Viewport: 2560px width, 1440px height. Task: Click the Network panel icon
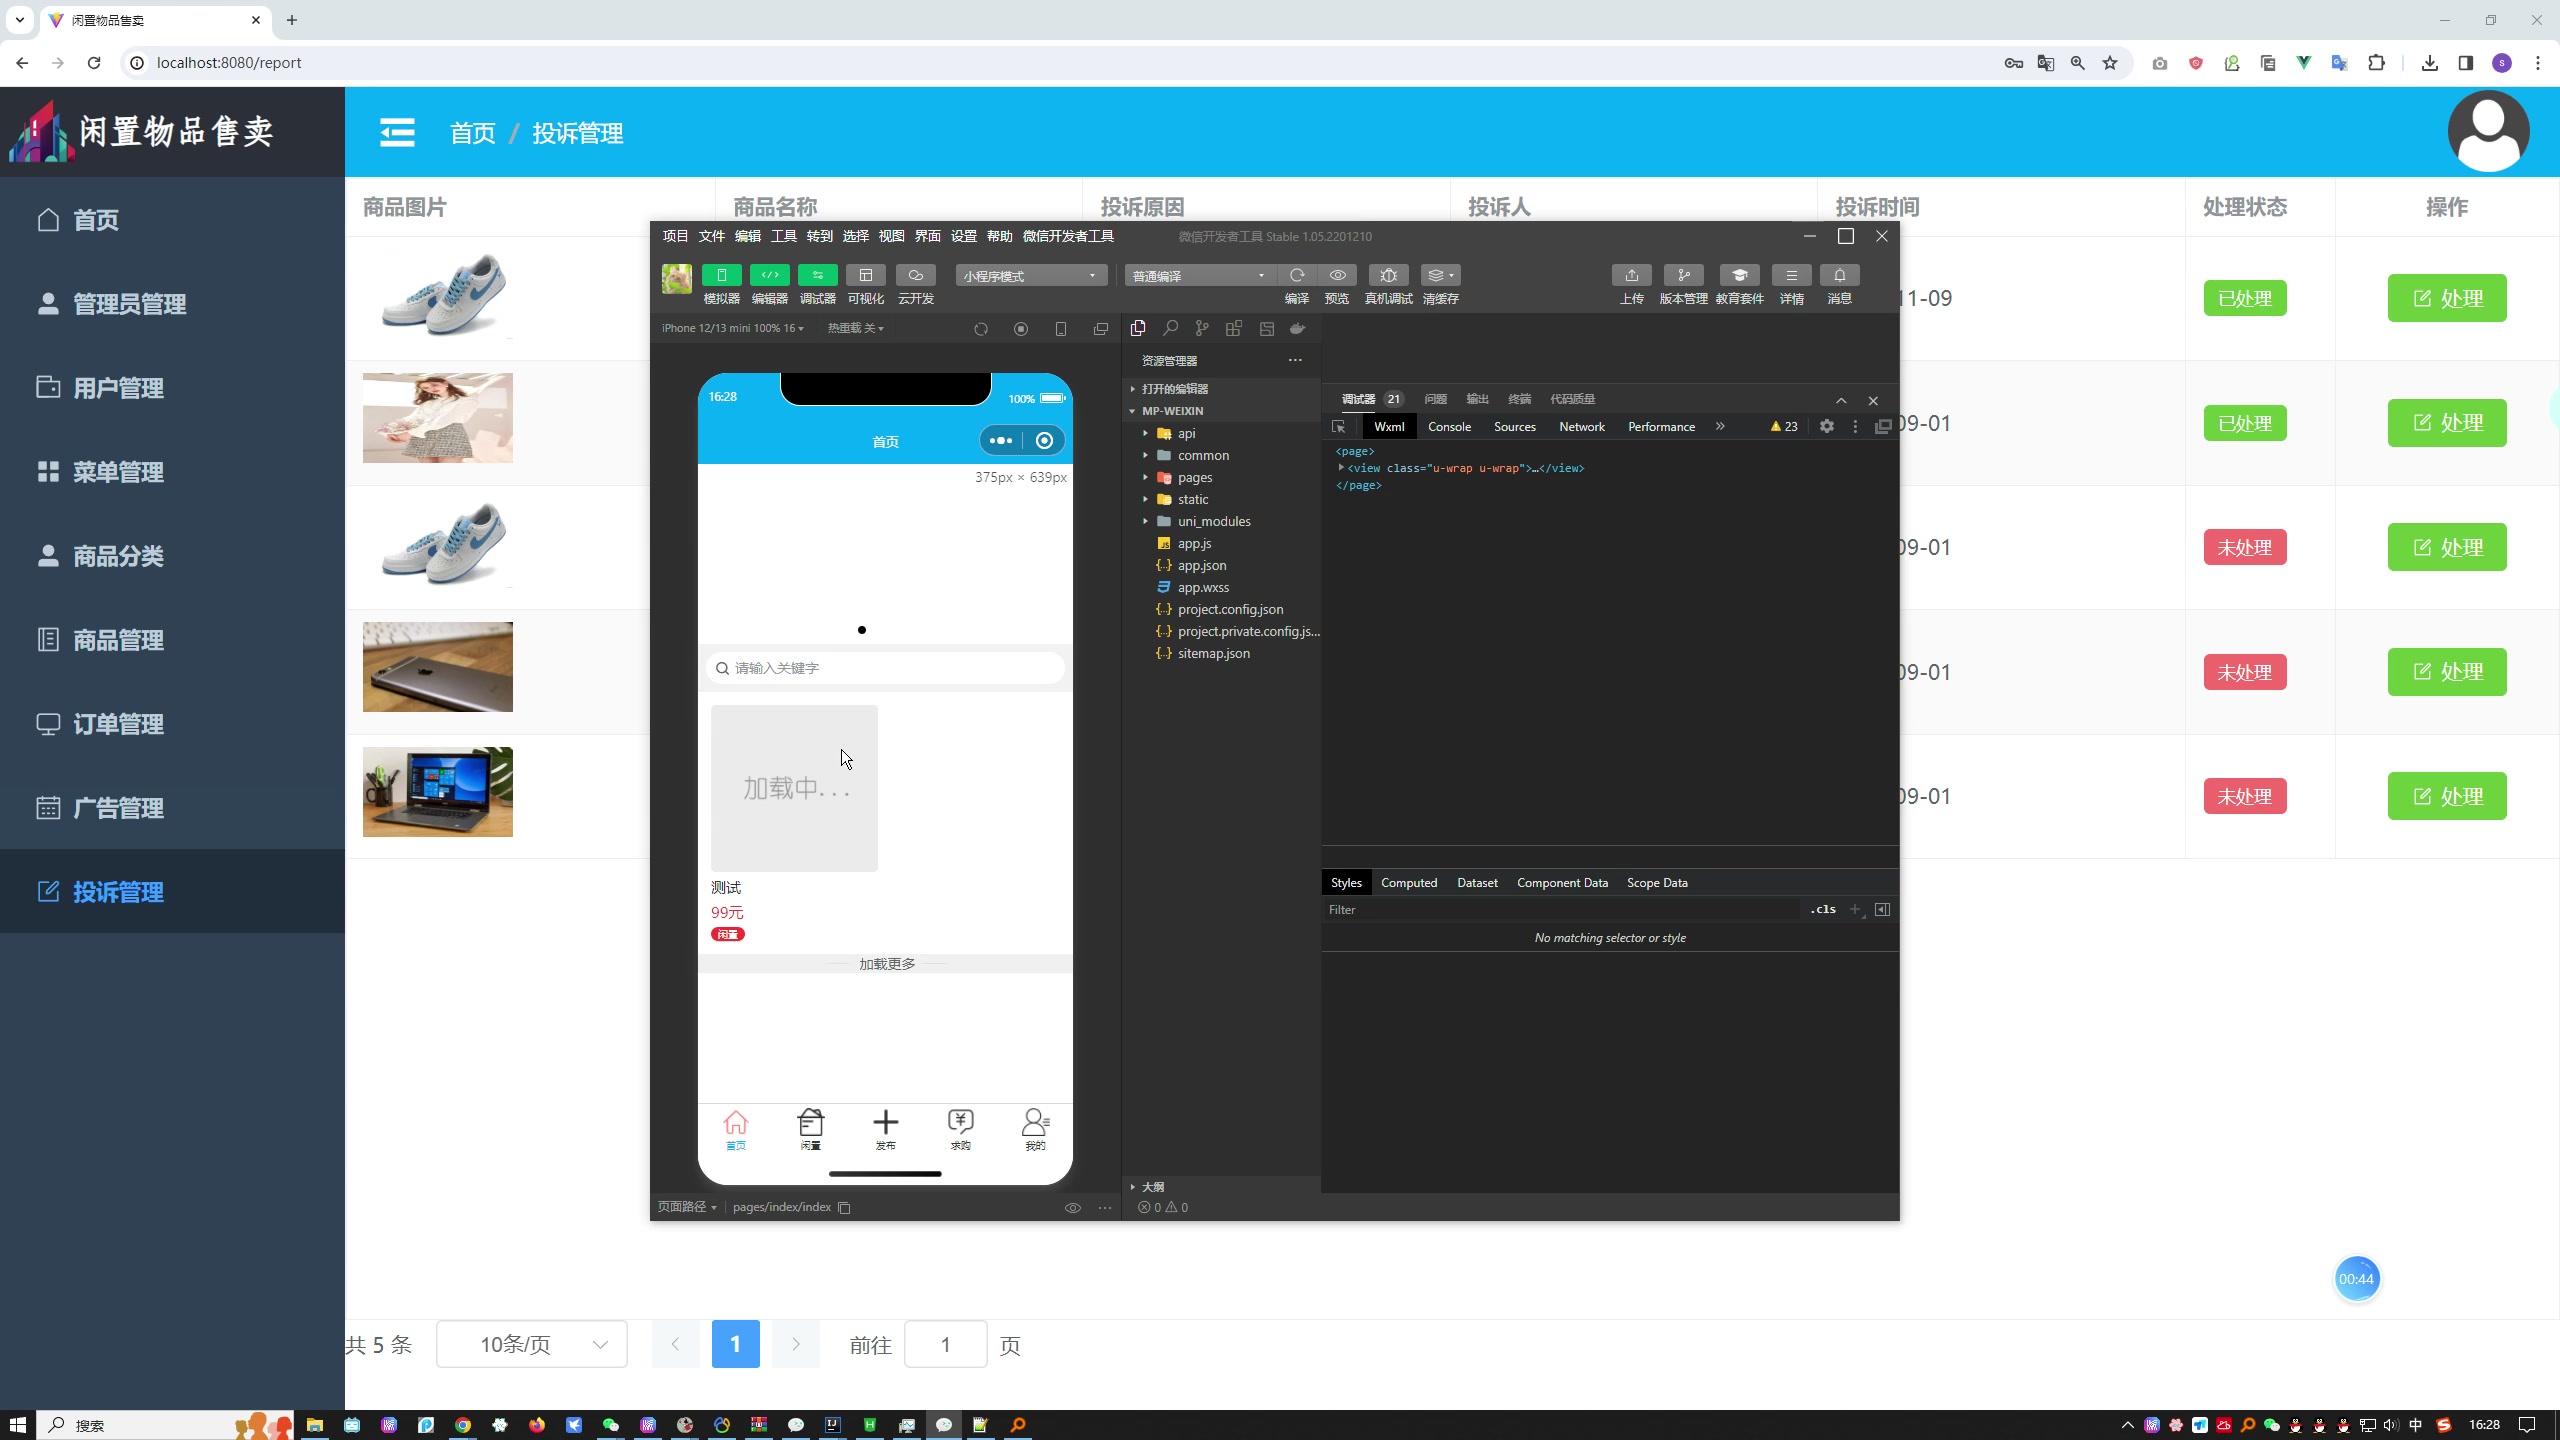1582,427
